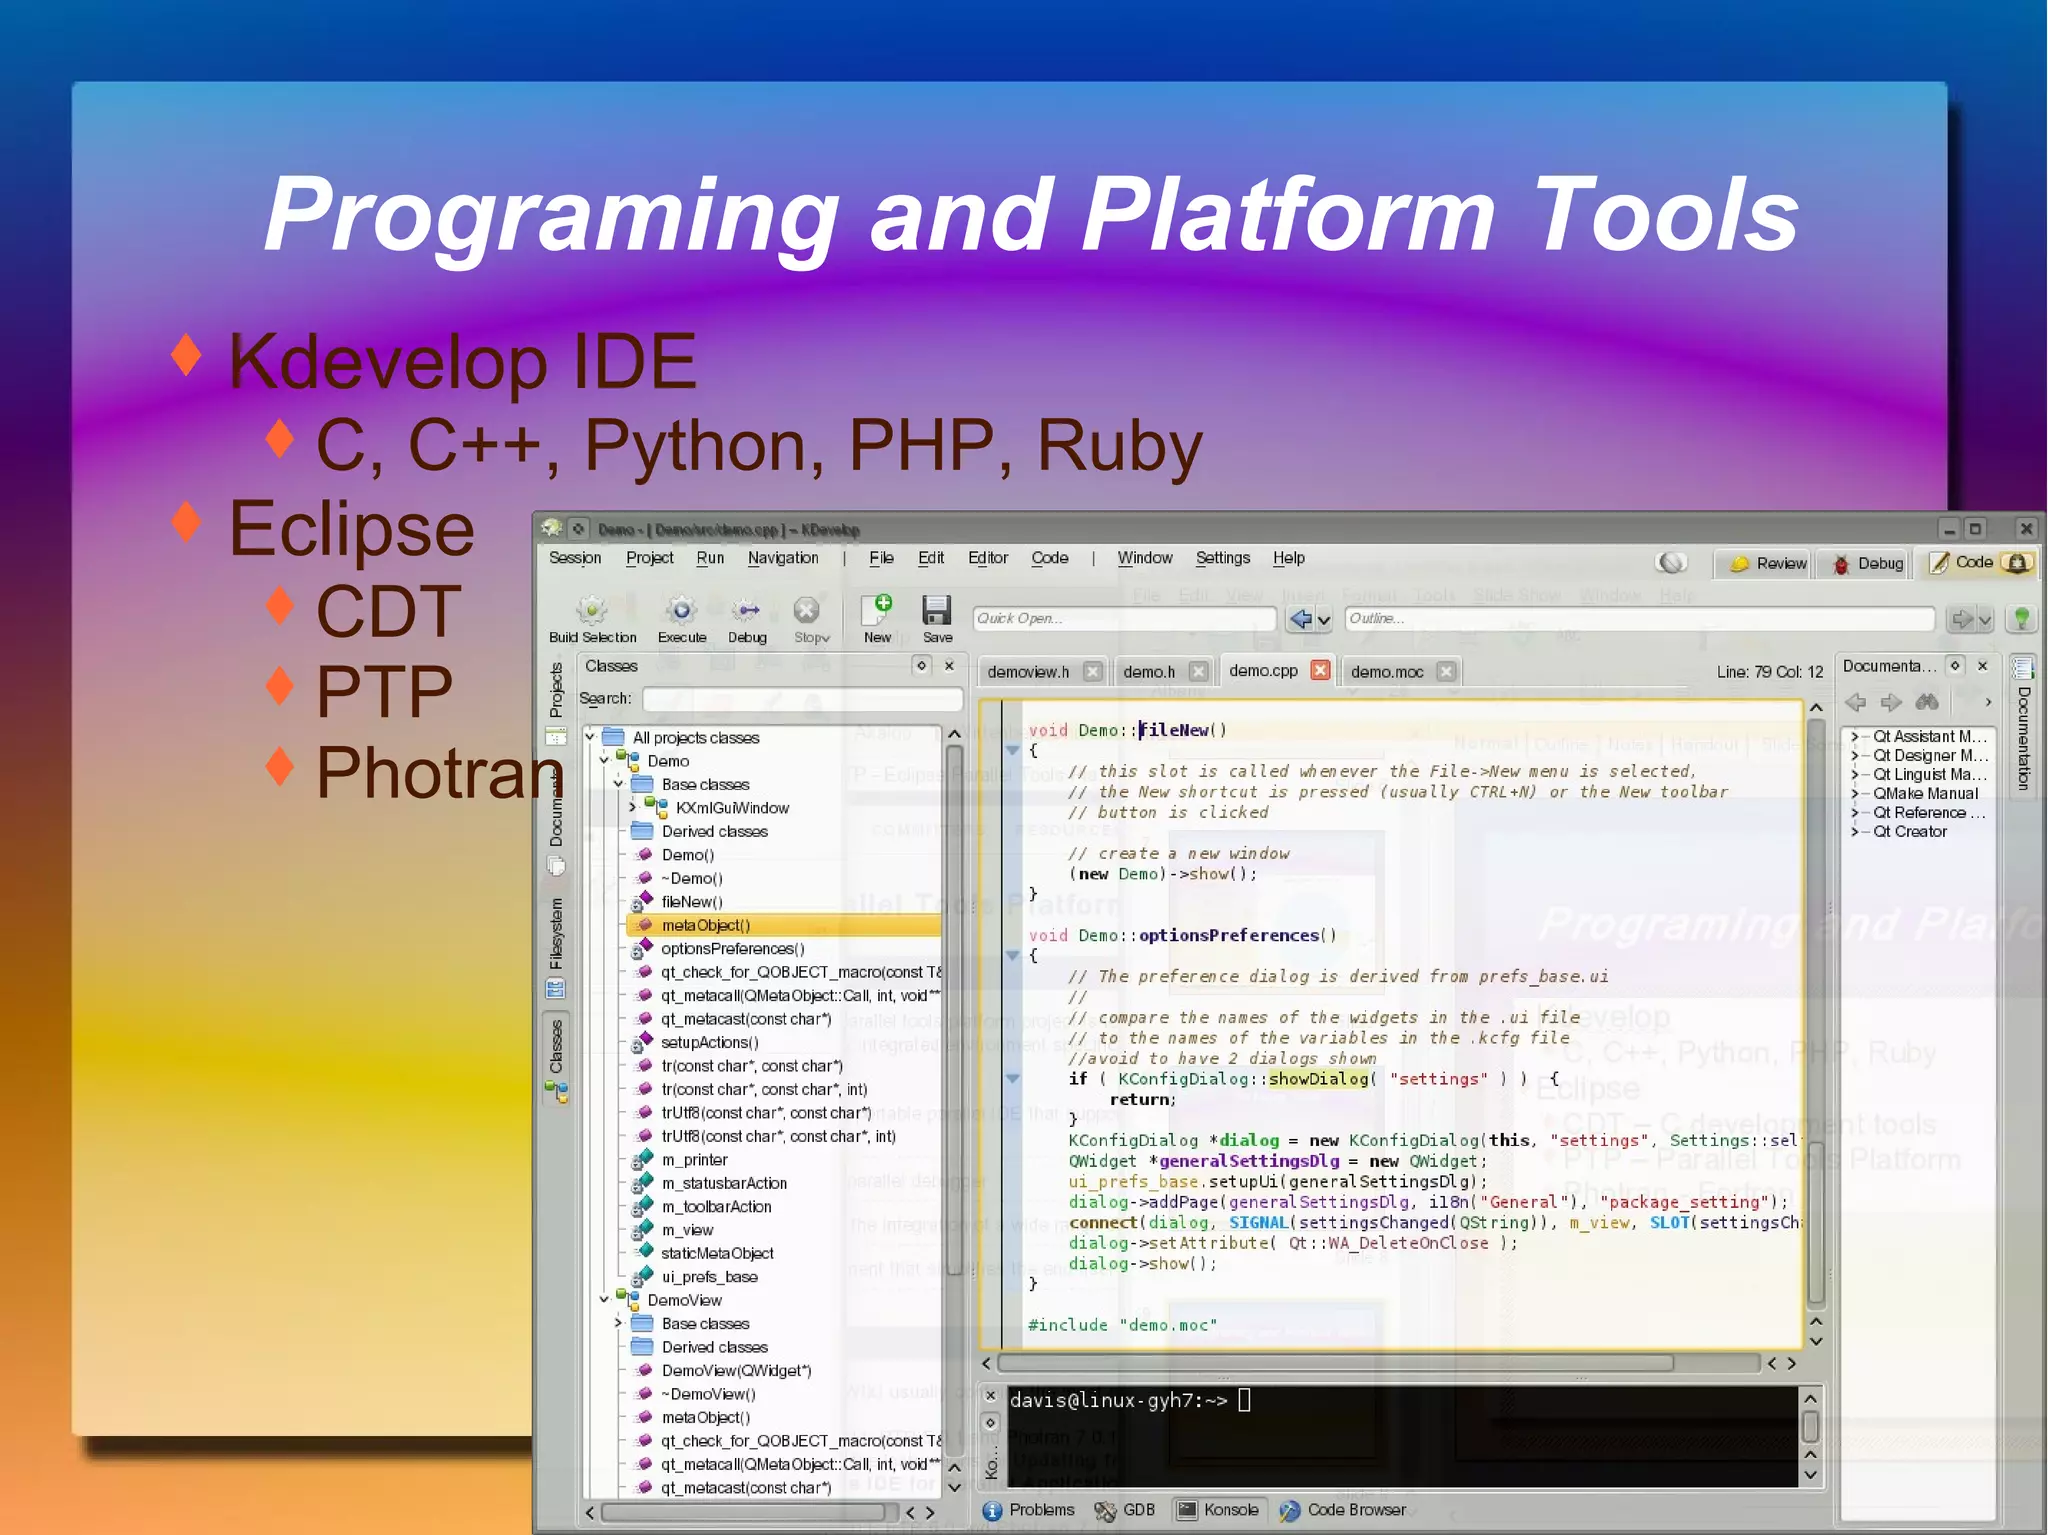Image resolution: width=2048 pixels, height=1535 pixels.
Task: Open the Window menu
Action: click(1145, 558)
